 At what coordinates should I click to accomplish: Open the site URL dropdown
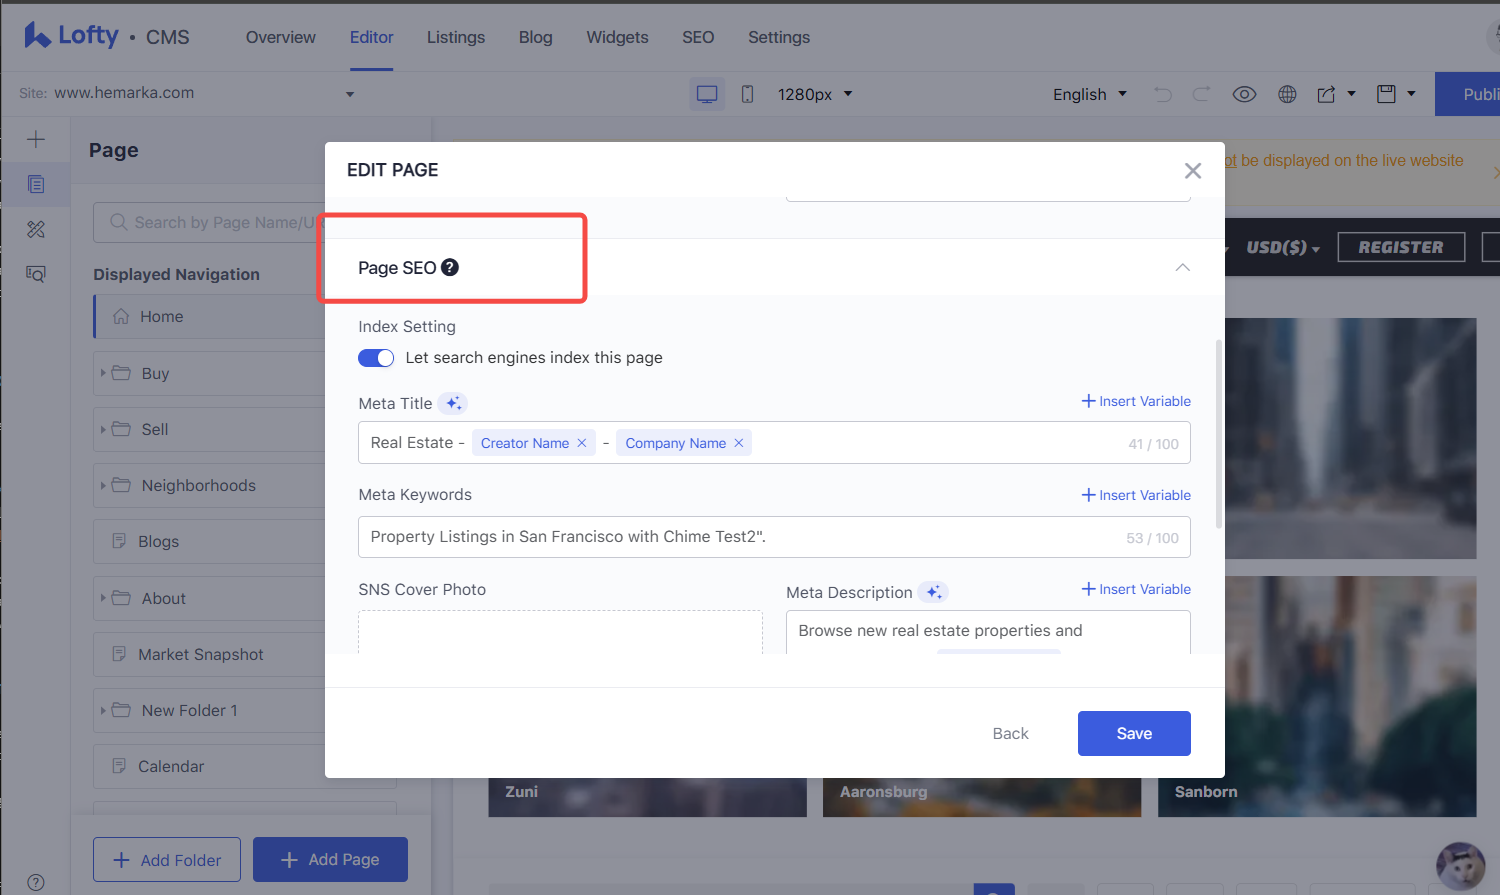click(350, 94)
